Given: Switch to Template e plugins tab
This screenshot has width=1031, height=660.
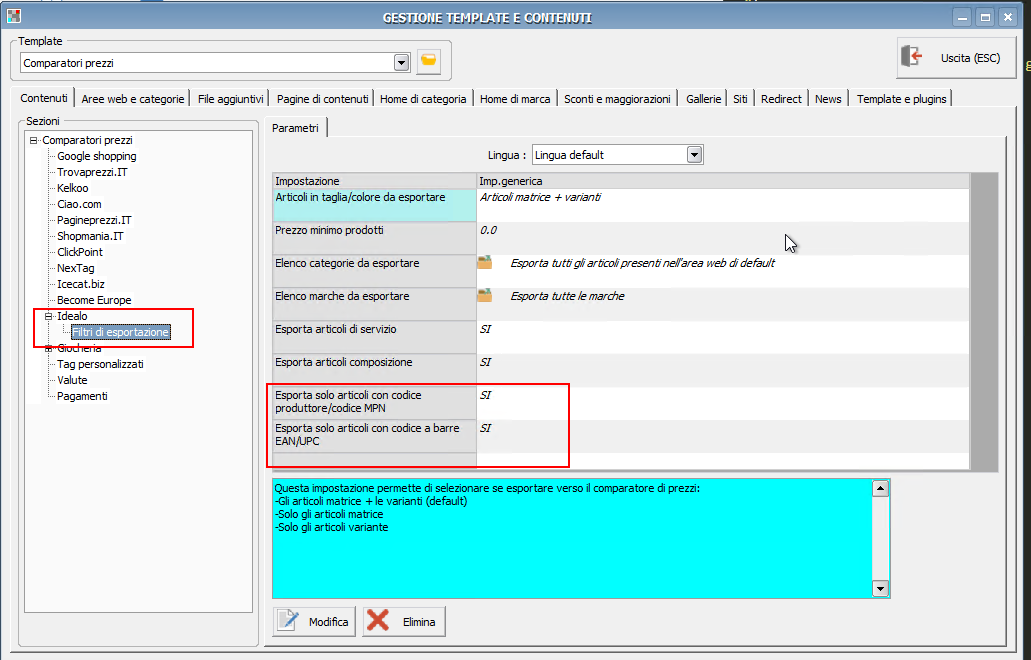Looking at the screenshot, I should [x=901, y=99].
